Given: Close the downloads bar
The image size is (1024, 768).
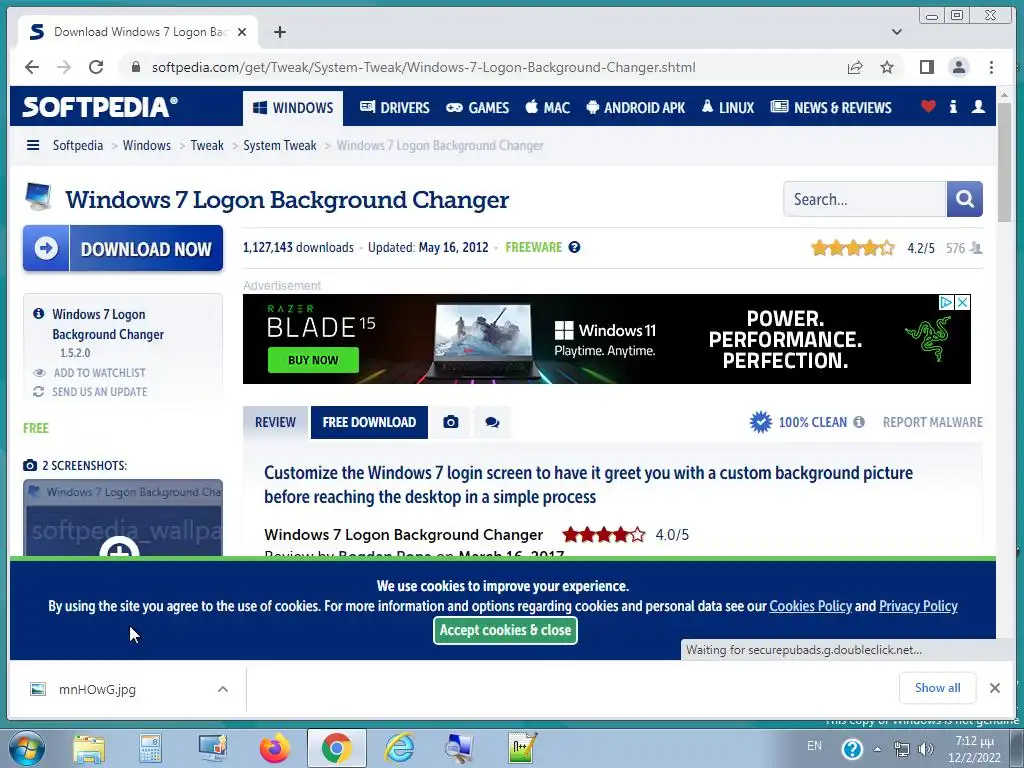Looking at the screenshot, I should coord(995,688).
